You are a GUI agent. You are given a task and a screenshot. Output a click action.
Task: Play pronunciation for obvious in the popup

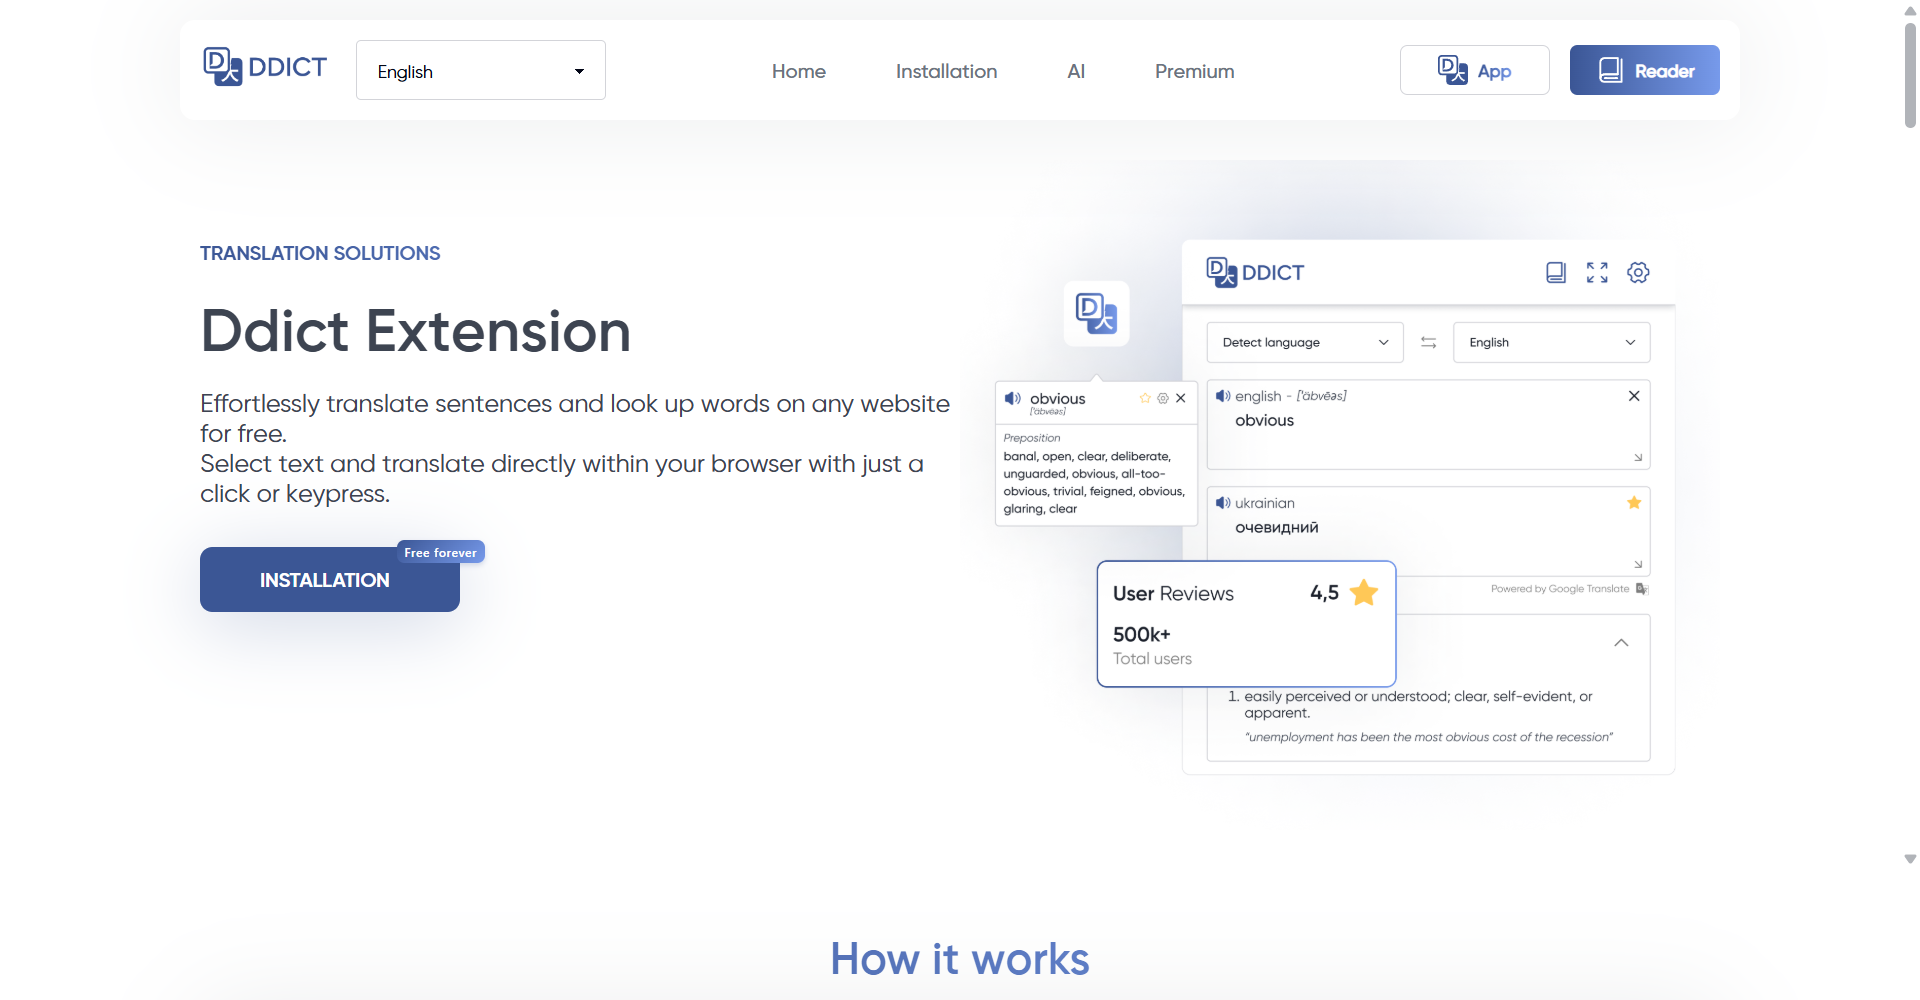point(1013,398)
